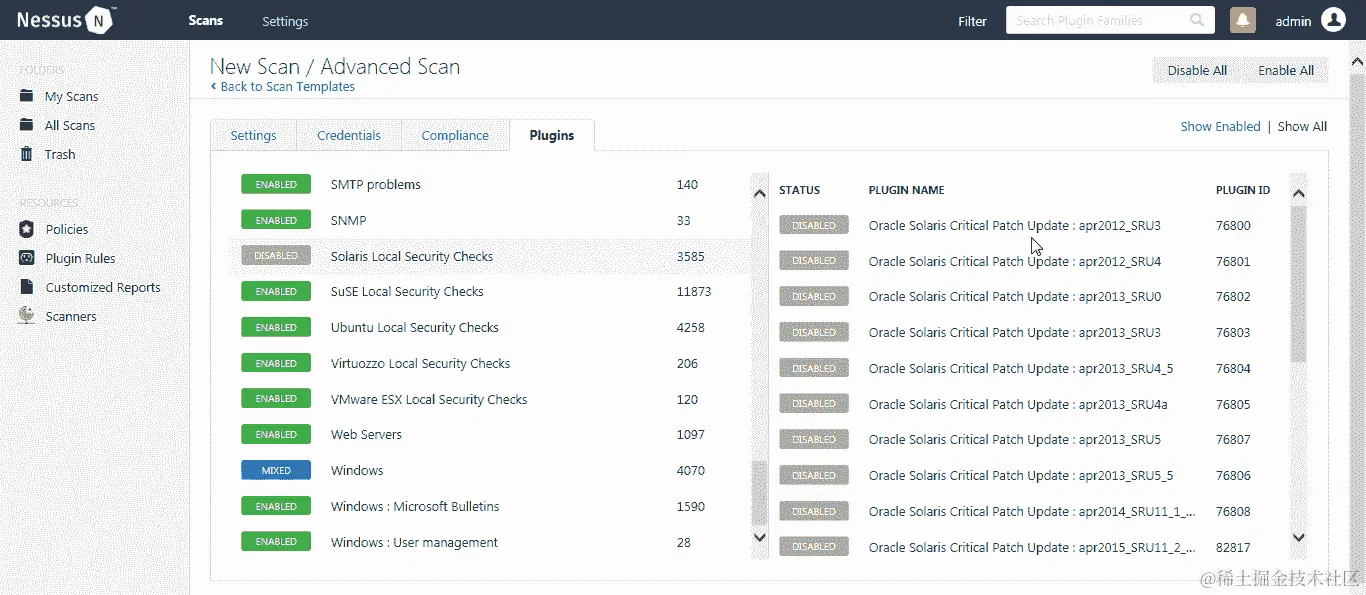Click the STATUS column header
Screen dimensions: 1366x595
click(799, 190)
